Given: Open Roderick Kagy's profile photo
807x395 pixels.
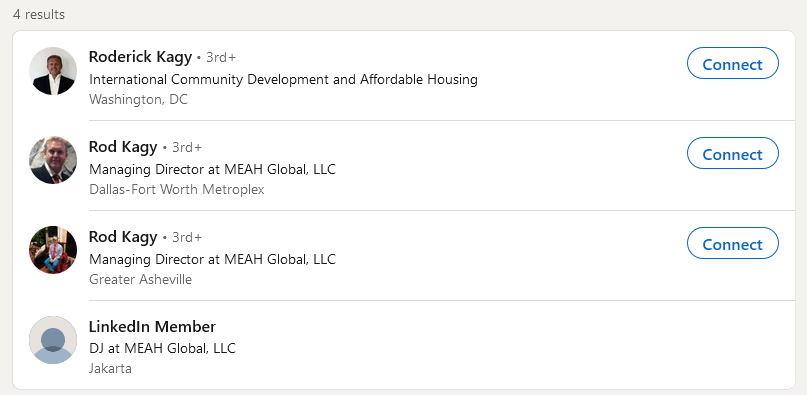Looking at the screenshot, I should pyautogui.click(x=53, y=71).
